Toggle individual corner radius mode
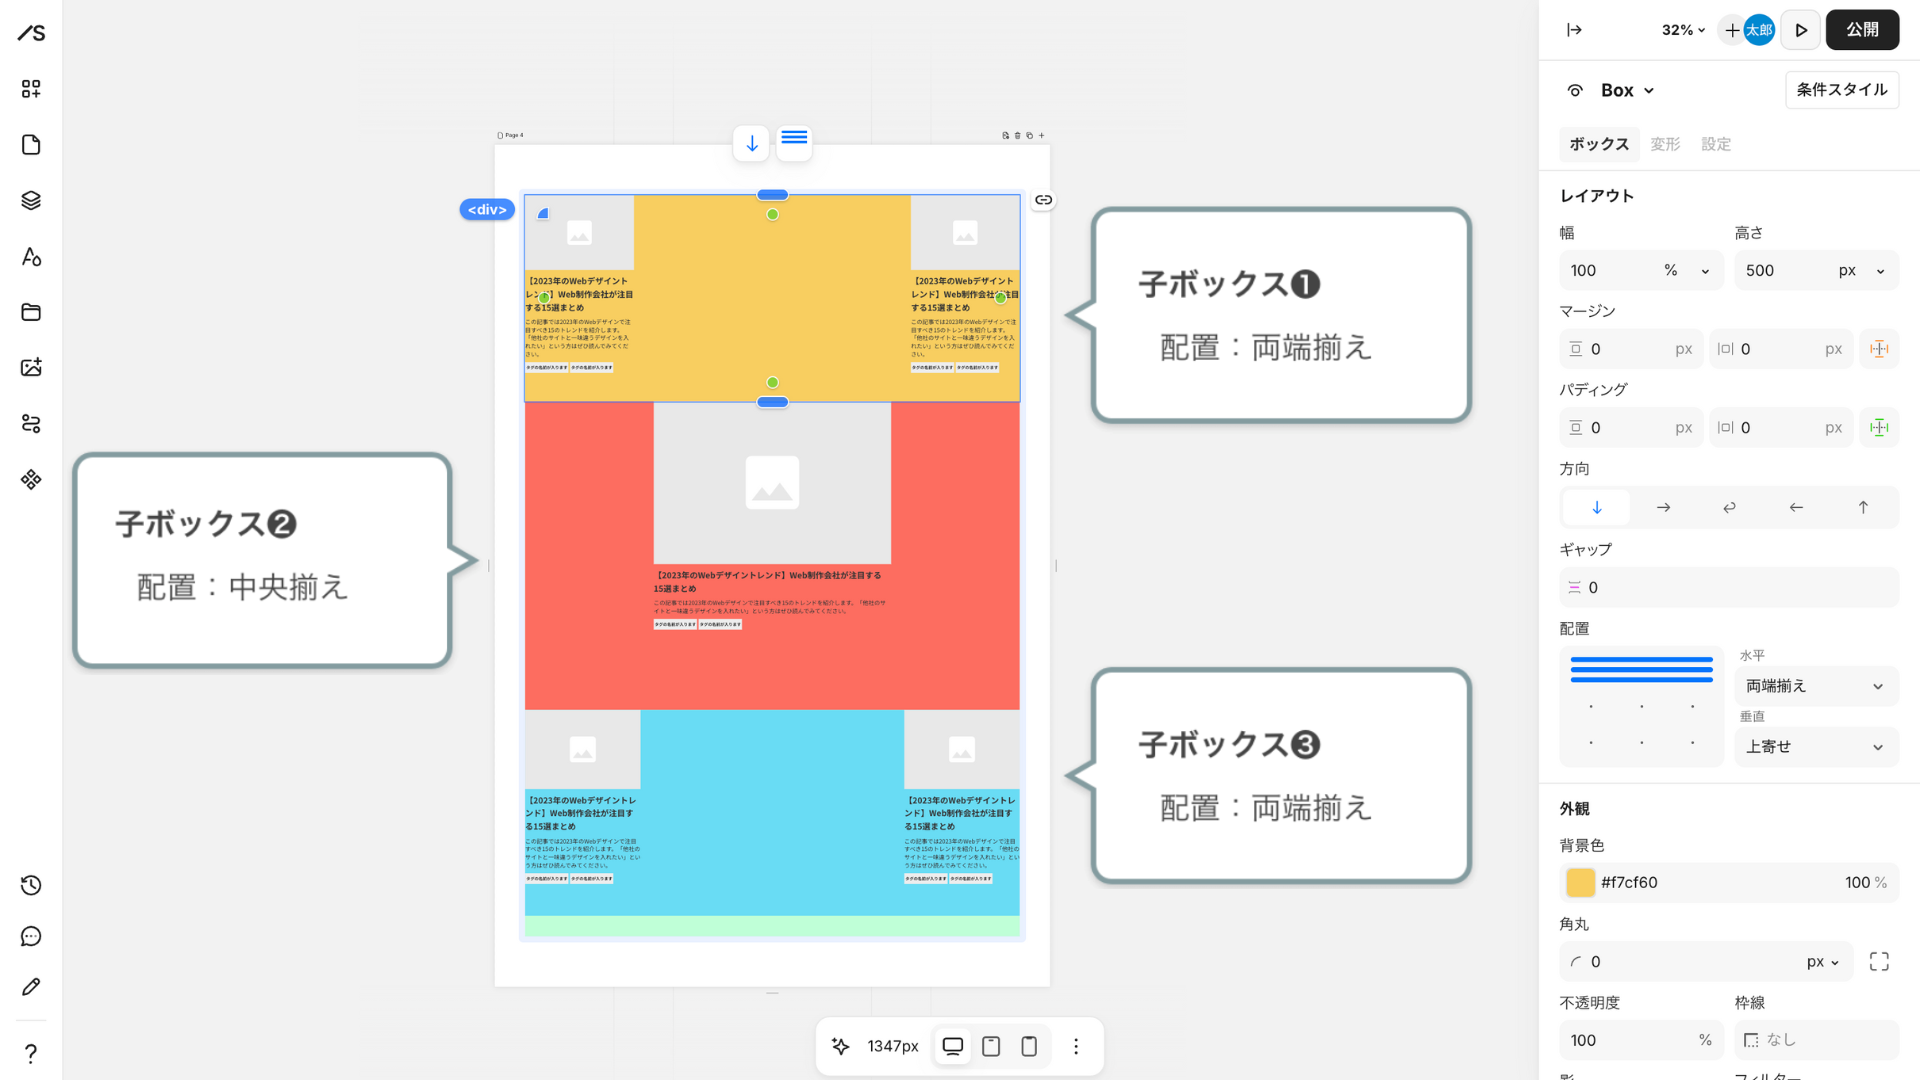This screenshot has height=1080, width=1920. click(x=1879, y=961)
